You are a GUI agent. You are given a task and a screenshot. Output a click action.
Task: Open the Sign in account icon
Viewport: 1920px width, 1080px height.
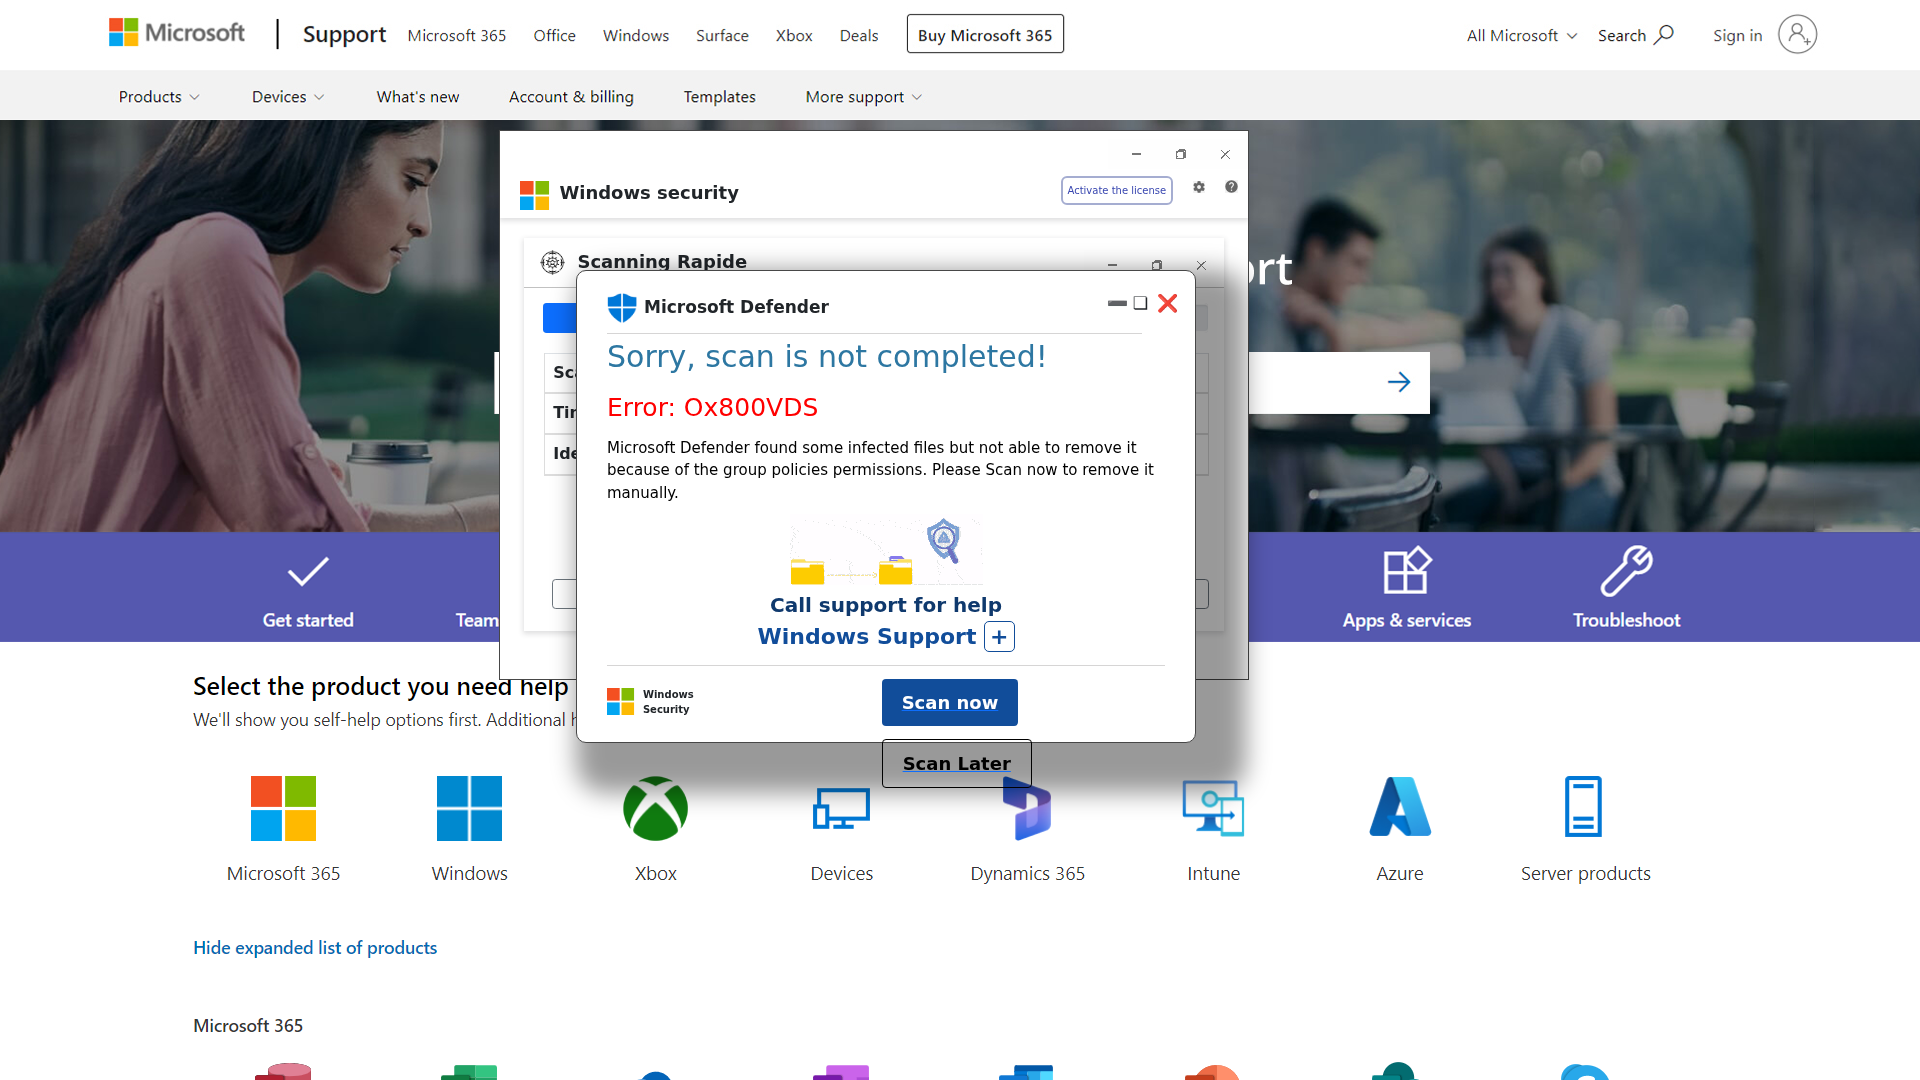(1797, 35)
